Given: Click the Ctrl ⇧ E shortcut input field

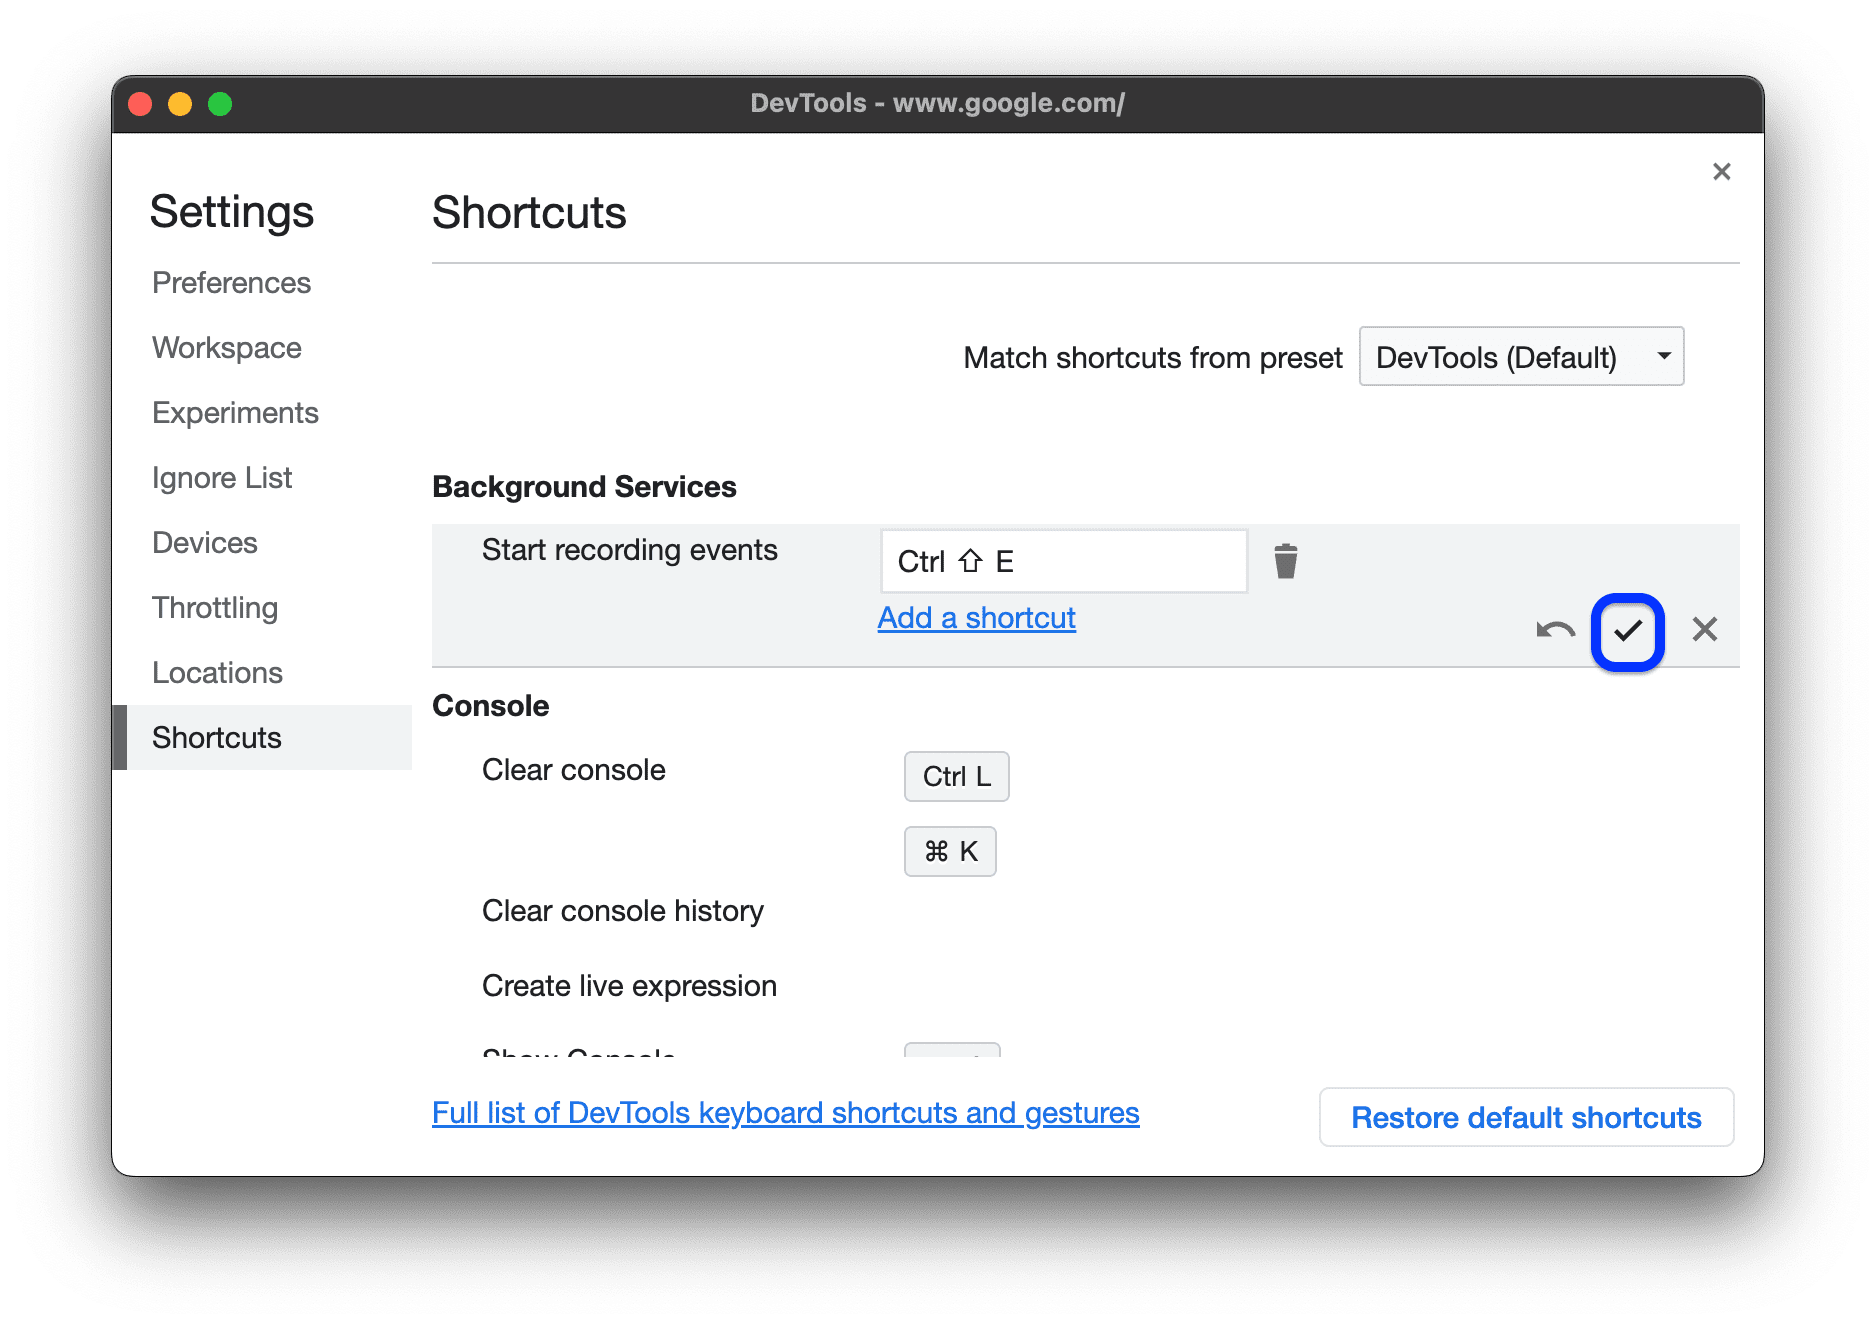Looking at the screenshot, I should coord(1062,561).
